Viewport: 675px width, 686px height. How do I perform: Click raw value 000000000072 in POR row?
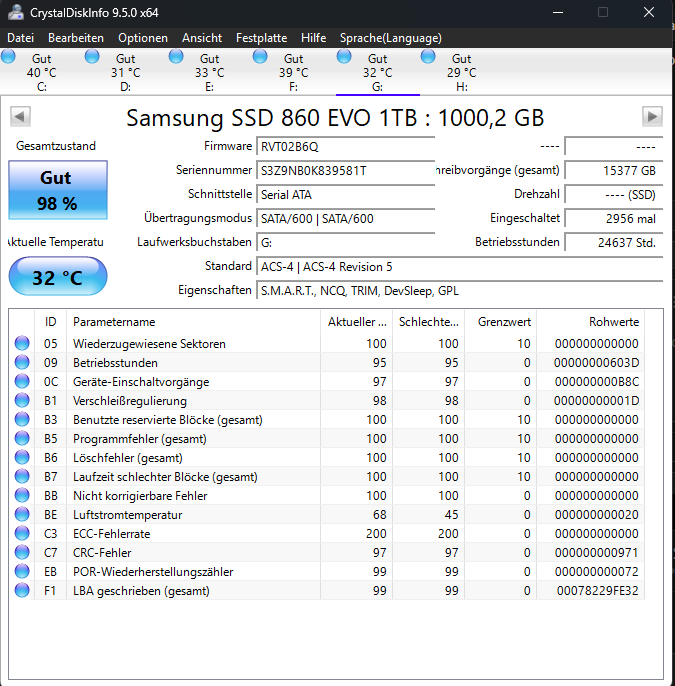pyautogui.click(x=597, y=572)
